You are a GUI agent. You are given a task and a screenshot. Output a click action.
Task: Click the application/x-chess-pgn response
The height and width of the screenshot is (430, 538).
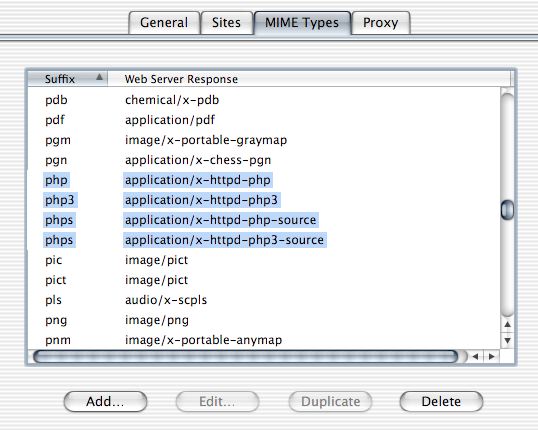(198, 160)
